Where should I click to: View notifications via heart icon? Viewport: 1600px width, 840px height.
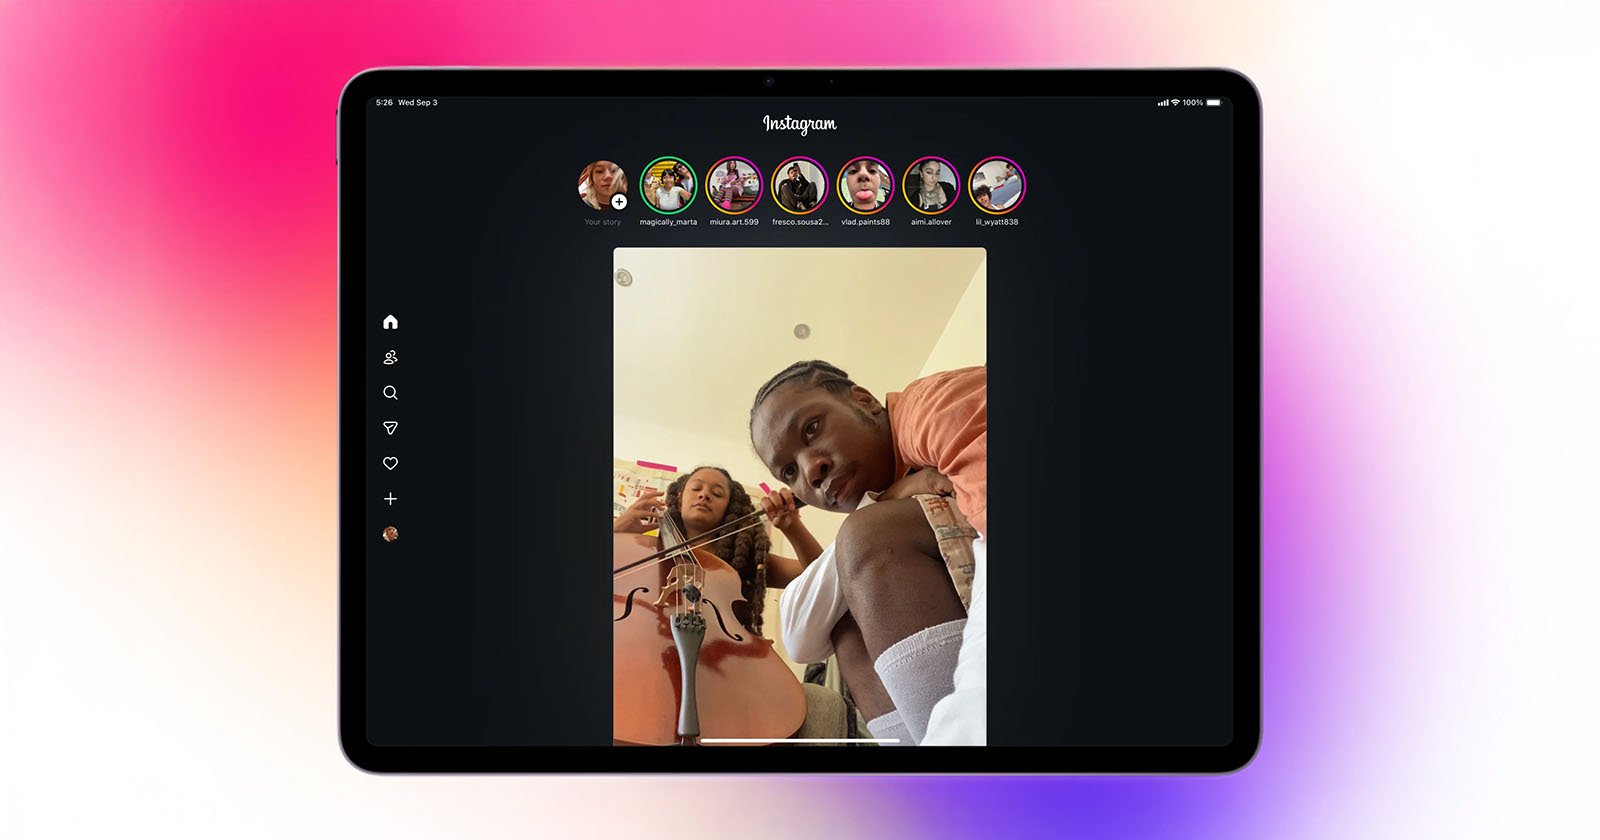[390, 463]
